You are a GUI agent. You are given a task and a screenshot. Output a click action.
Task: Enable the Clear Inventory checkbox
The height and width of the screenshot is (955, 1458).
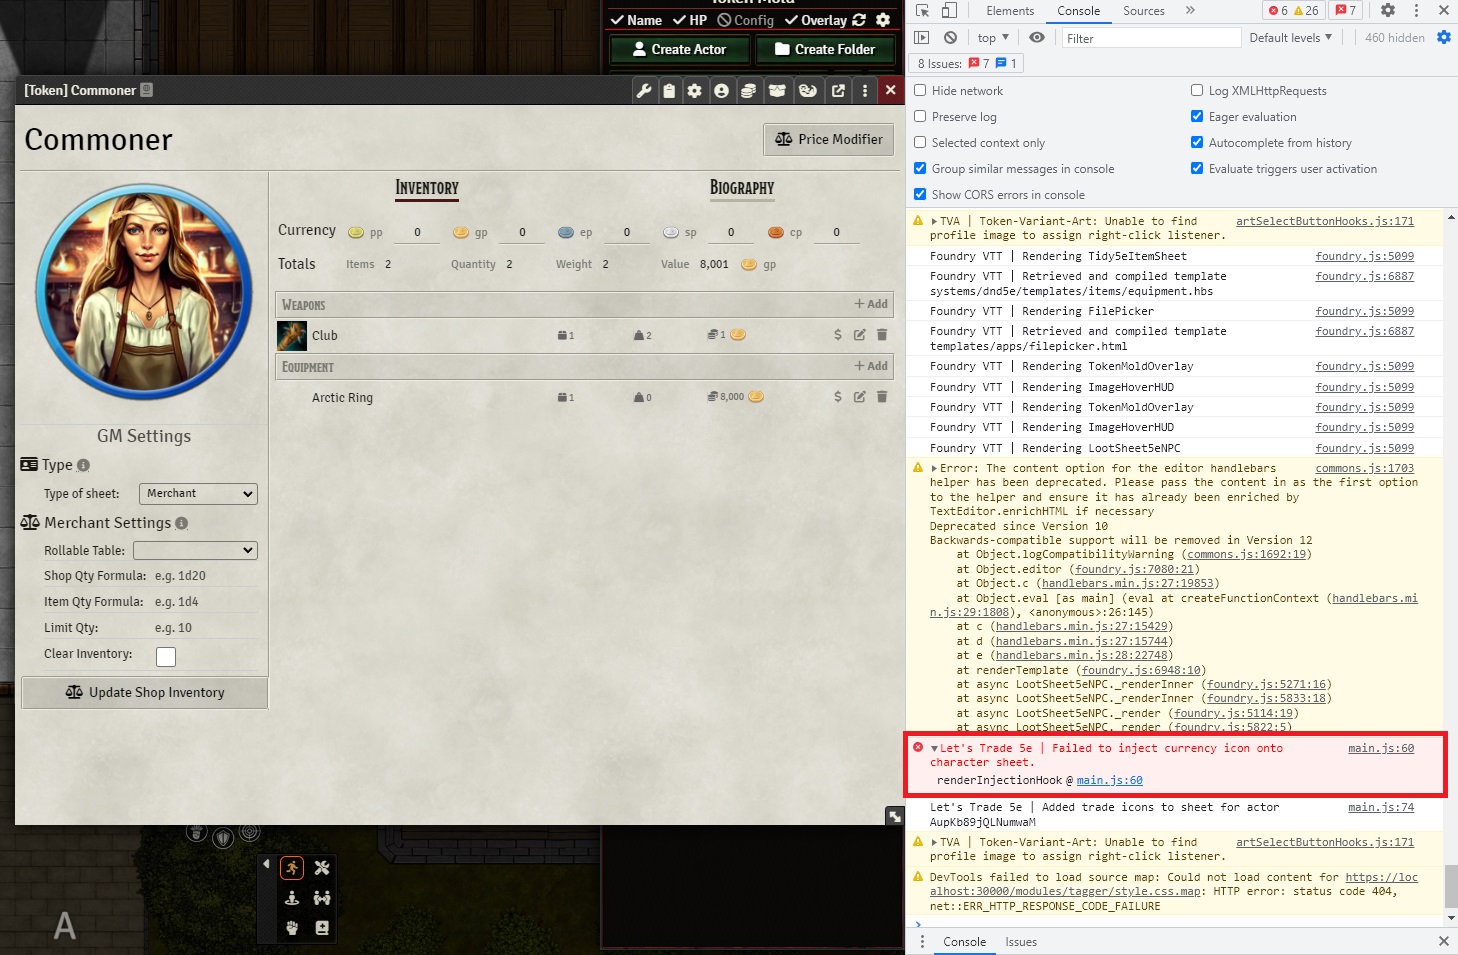pyautogui.click(x=165, y=656)
